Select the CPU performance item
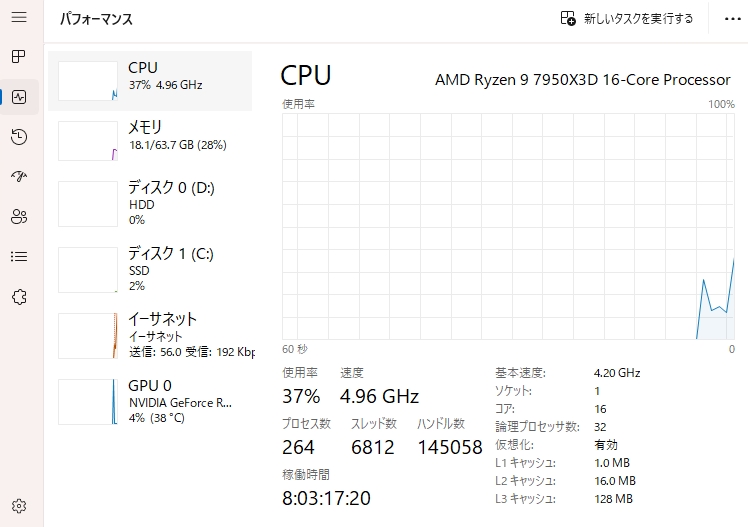 pos(150,80)
